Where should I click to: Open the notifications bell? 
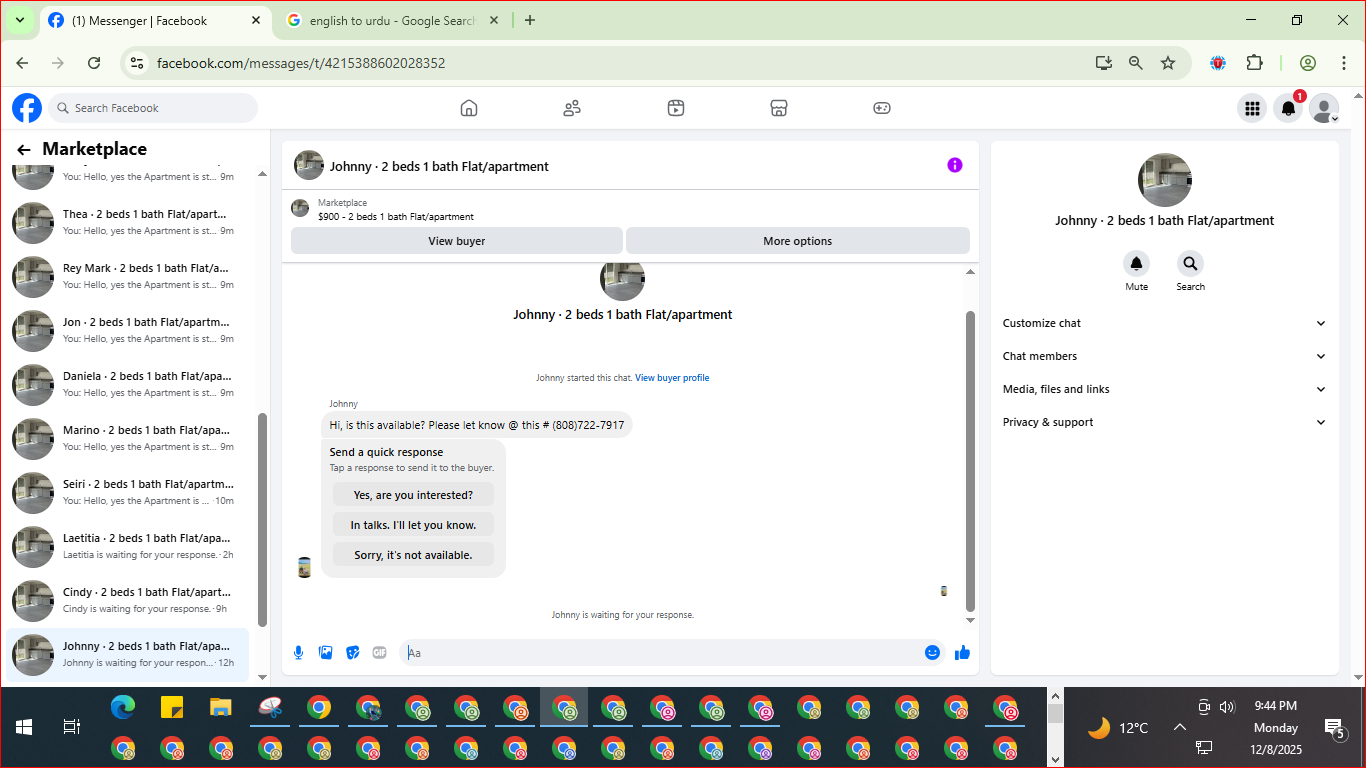[1288, 108]
